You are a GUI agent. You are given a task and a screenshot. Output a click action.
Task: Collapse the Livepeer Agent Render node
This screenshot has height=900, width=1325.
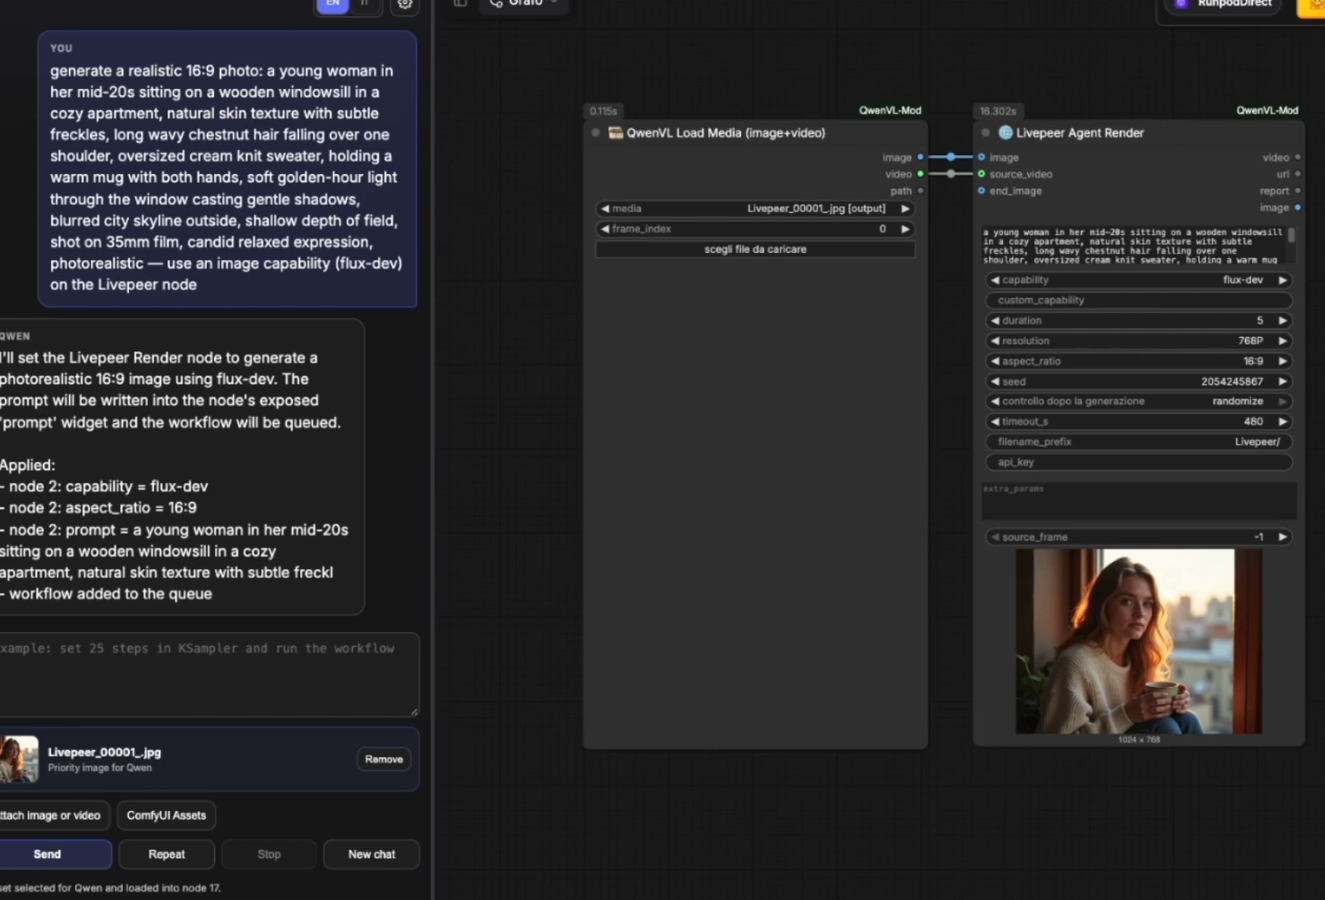[x=986, y=133]
